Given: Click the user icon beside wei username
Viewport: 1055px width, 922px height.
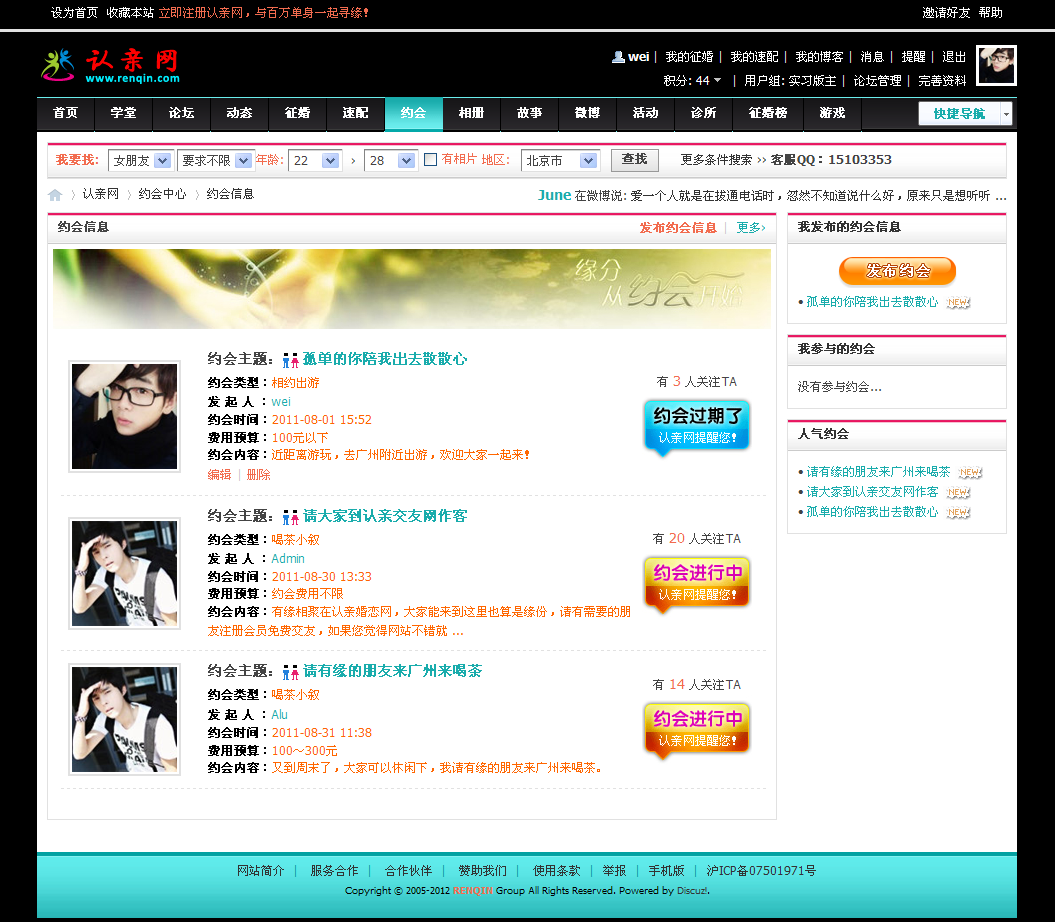Looking at the screenshot, I should (x=618, y=57).
